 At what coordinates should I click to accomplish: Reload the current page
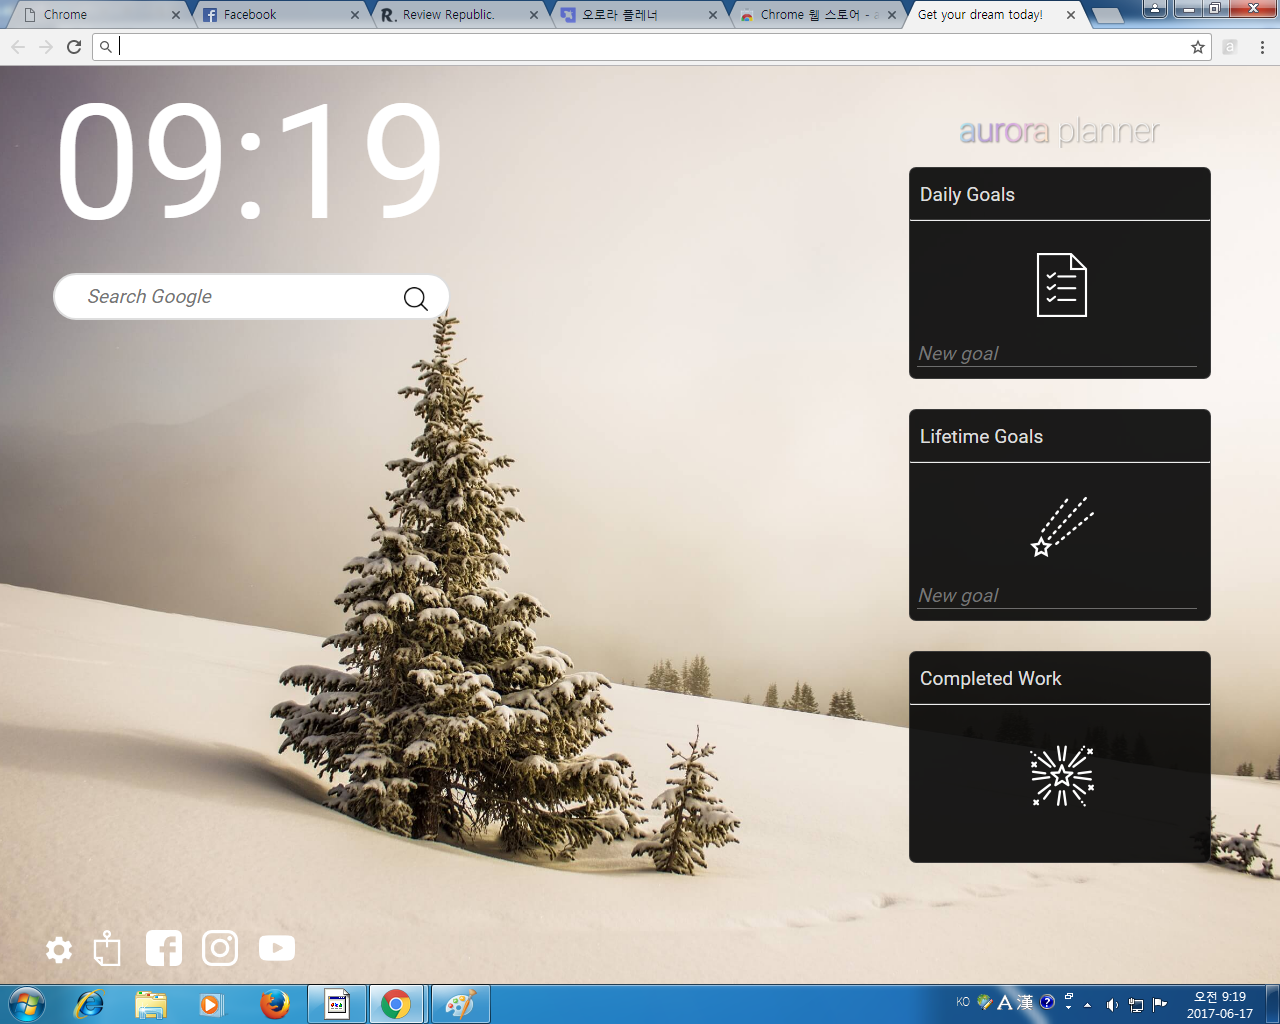[x=74, y=47]
